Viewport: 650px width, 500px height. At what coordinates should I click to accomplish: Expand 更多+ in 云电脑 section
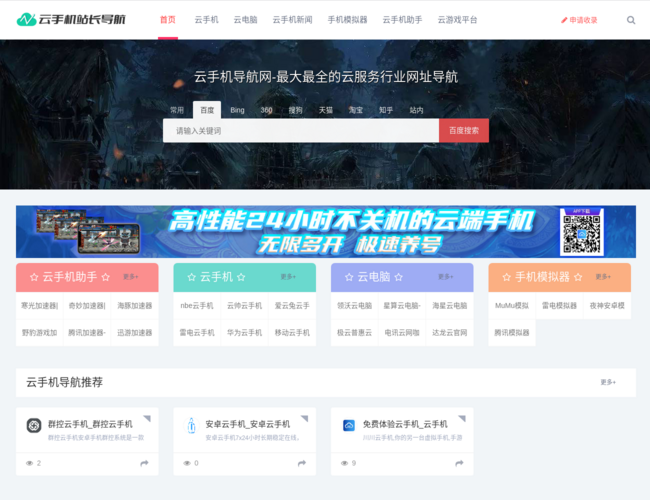tap(446, 277)
